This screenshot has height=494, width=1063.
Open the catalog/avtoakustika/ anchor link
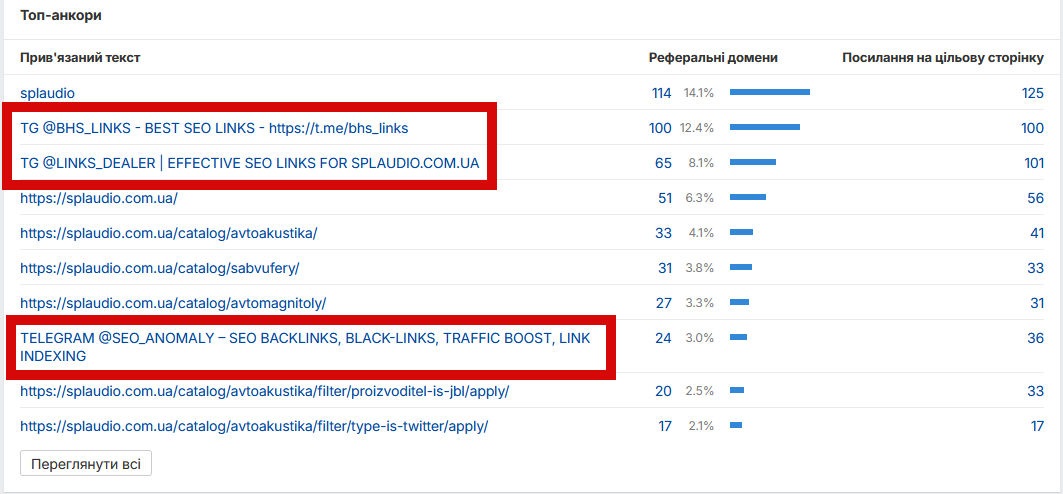(169, 233)
